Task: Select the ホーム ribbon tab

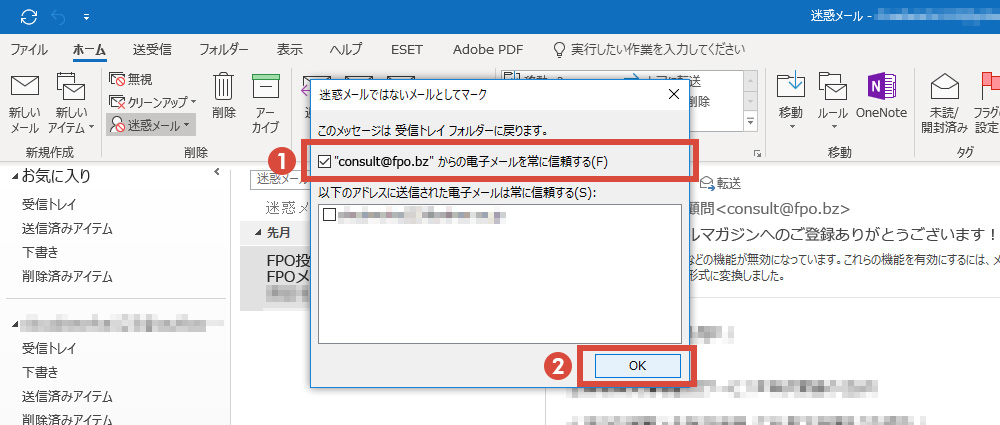Action: point(89,49)
